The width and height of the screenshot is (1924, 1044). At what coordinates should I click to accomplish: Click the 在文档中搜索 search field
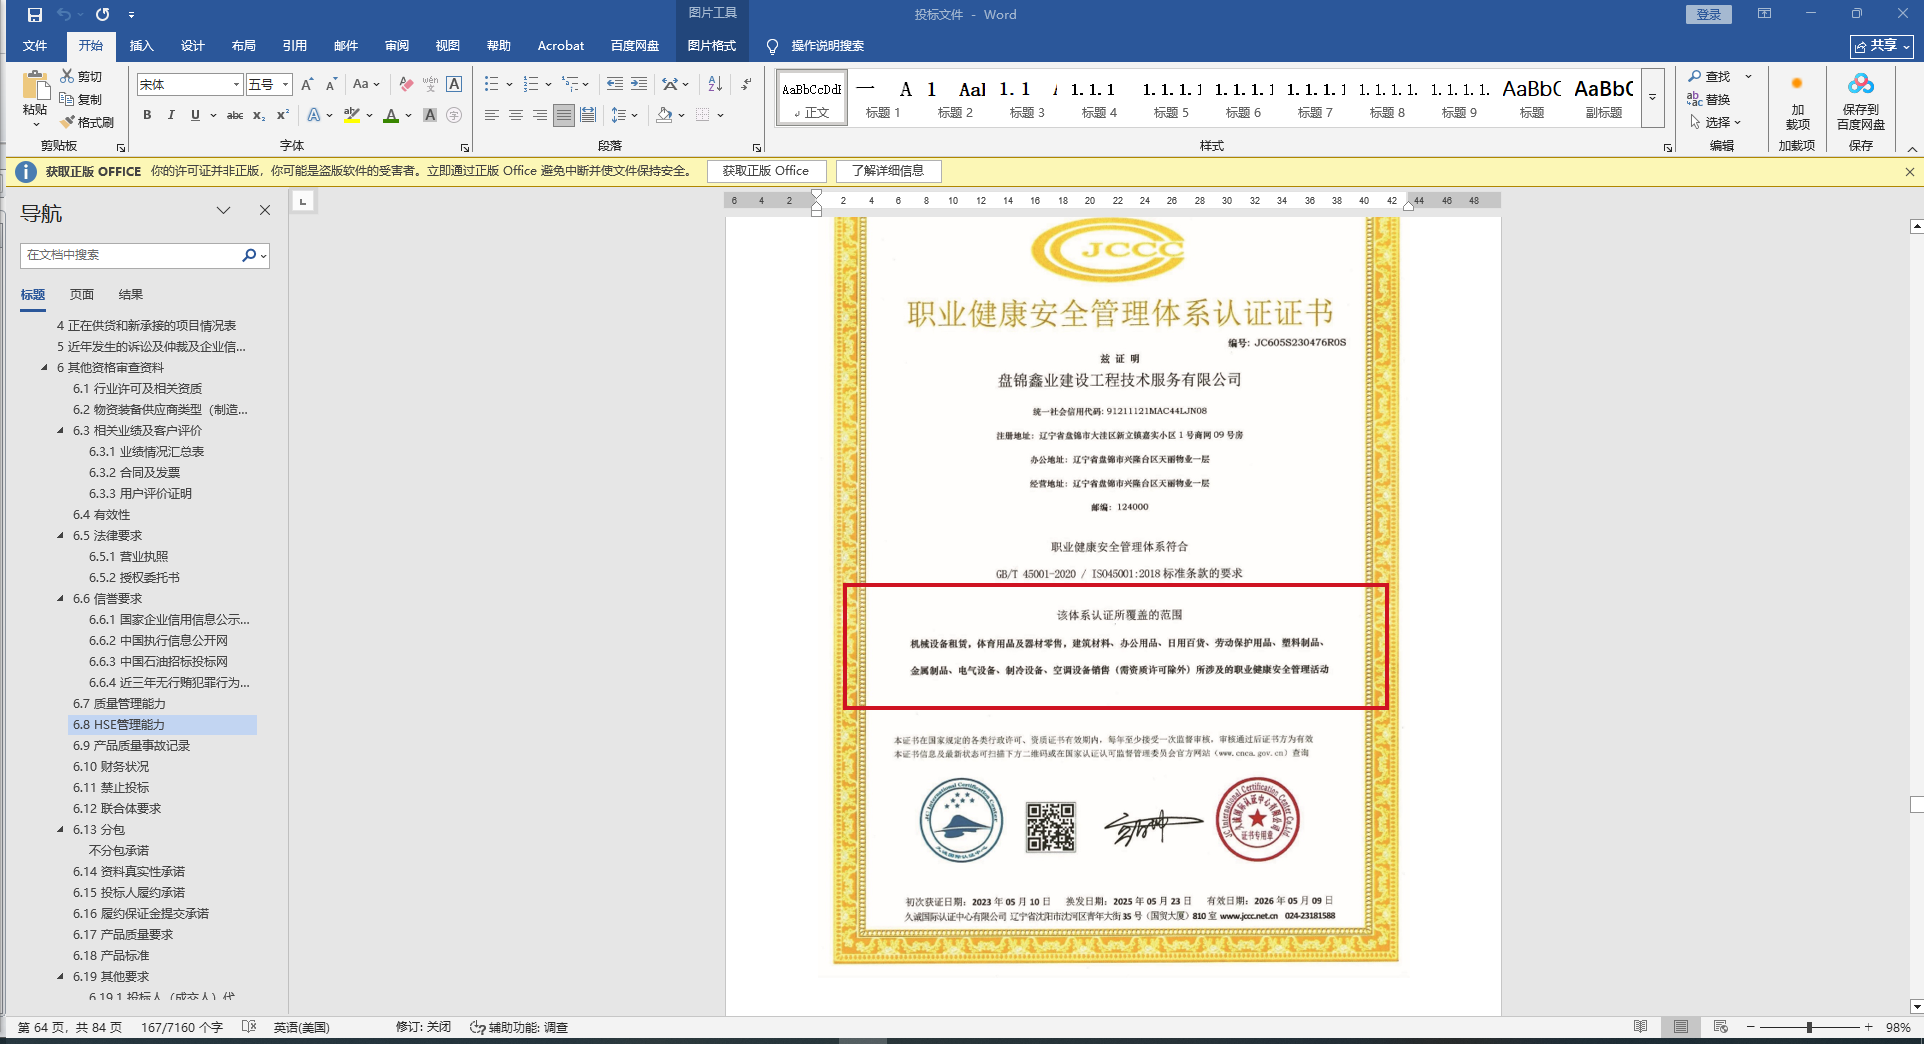click(130, 255)
